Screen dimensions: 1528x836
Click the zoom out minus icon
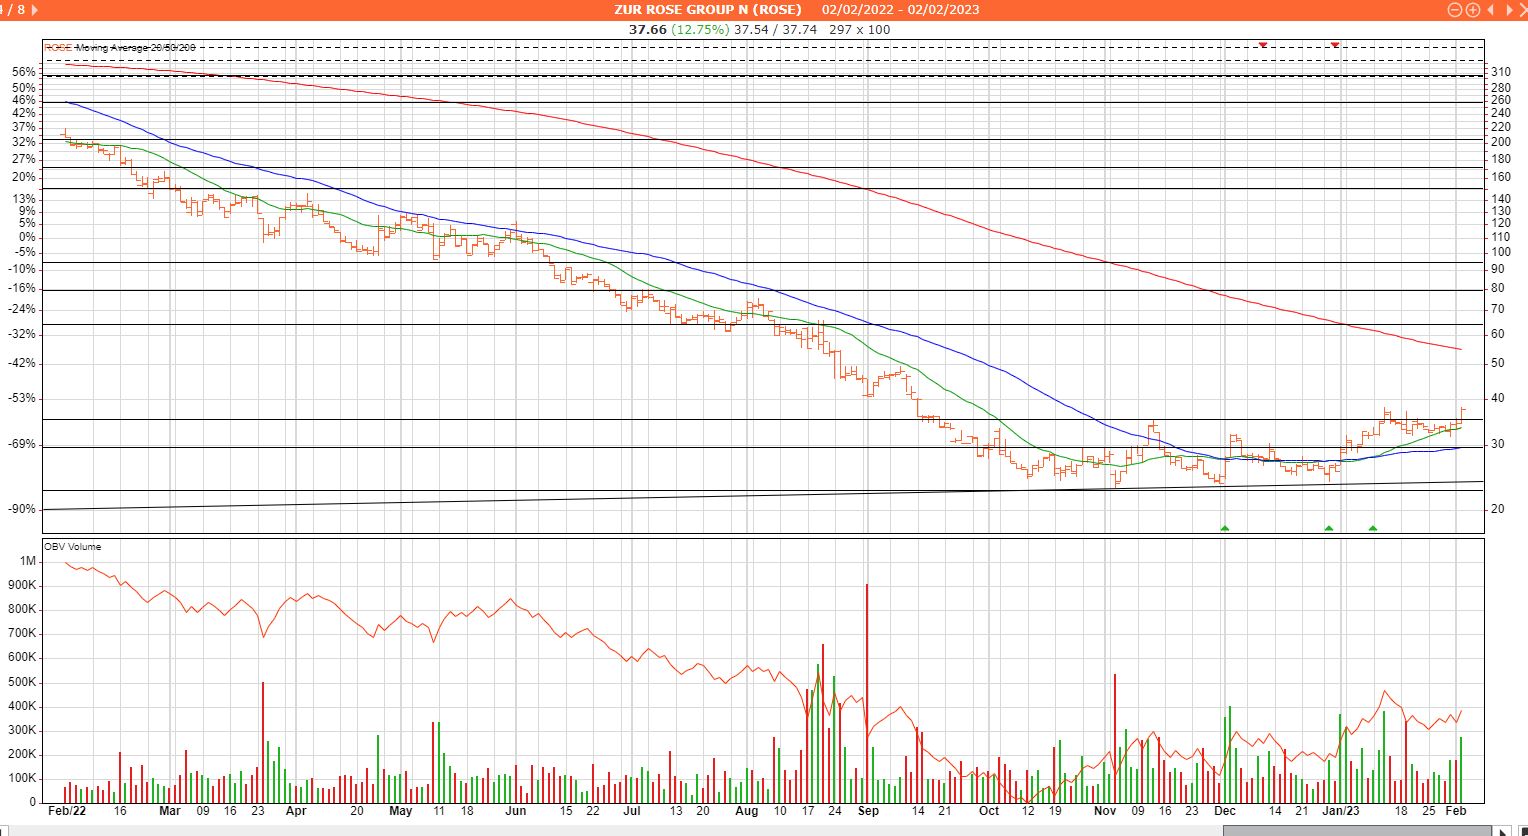pyautogui.click(x=1455, y=10)
